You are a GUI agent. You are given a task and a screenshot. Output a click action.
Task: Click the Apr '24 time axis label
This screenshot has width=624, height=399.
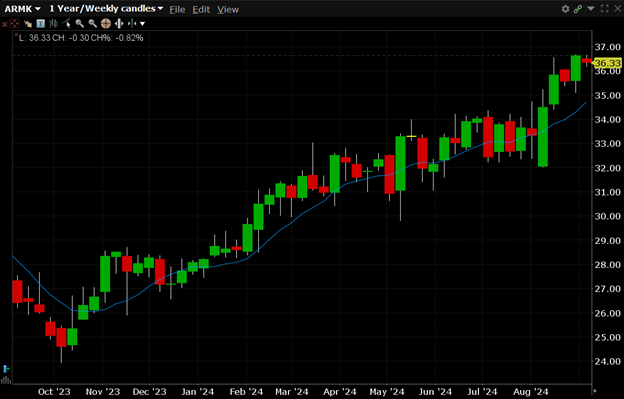(x=340, y=392)
